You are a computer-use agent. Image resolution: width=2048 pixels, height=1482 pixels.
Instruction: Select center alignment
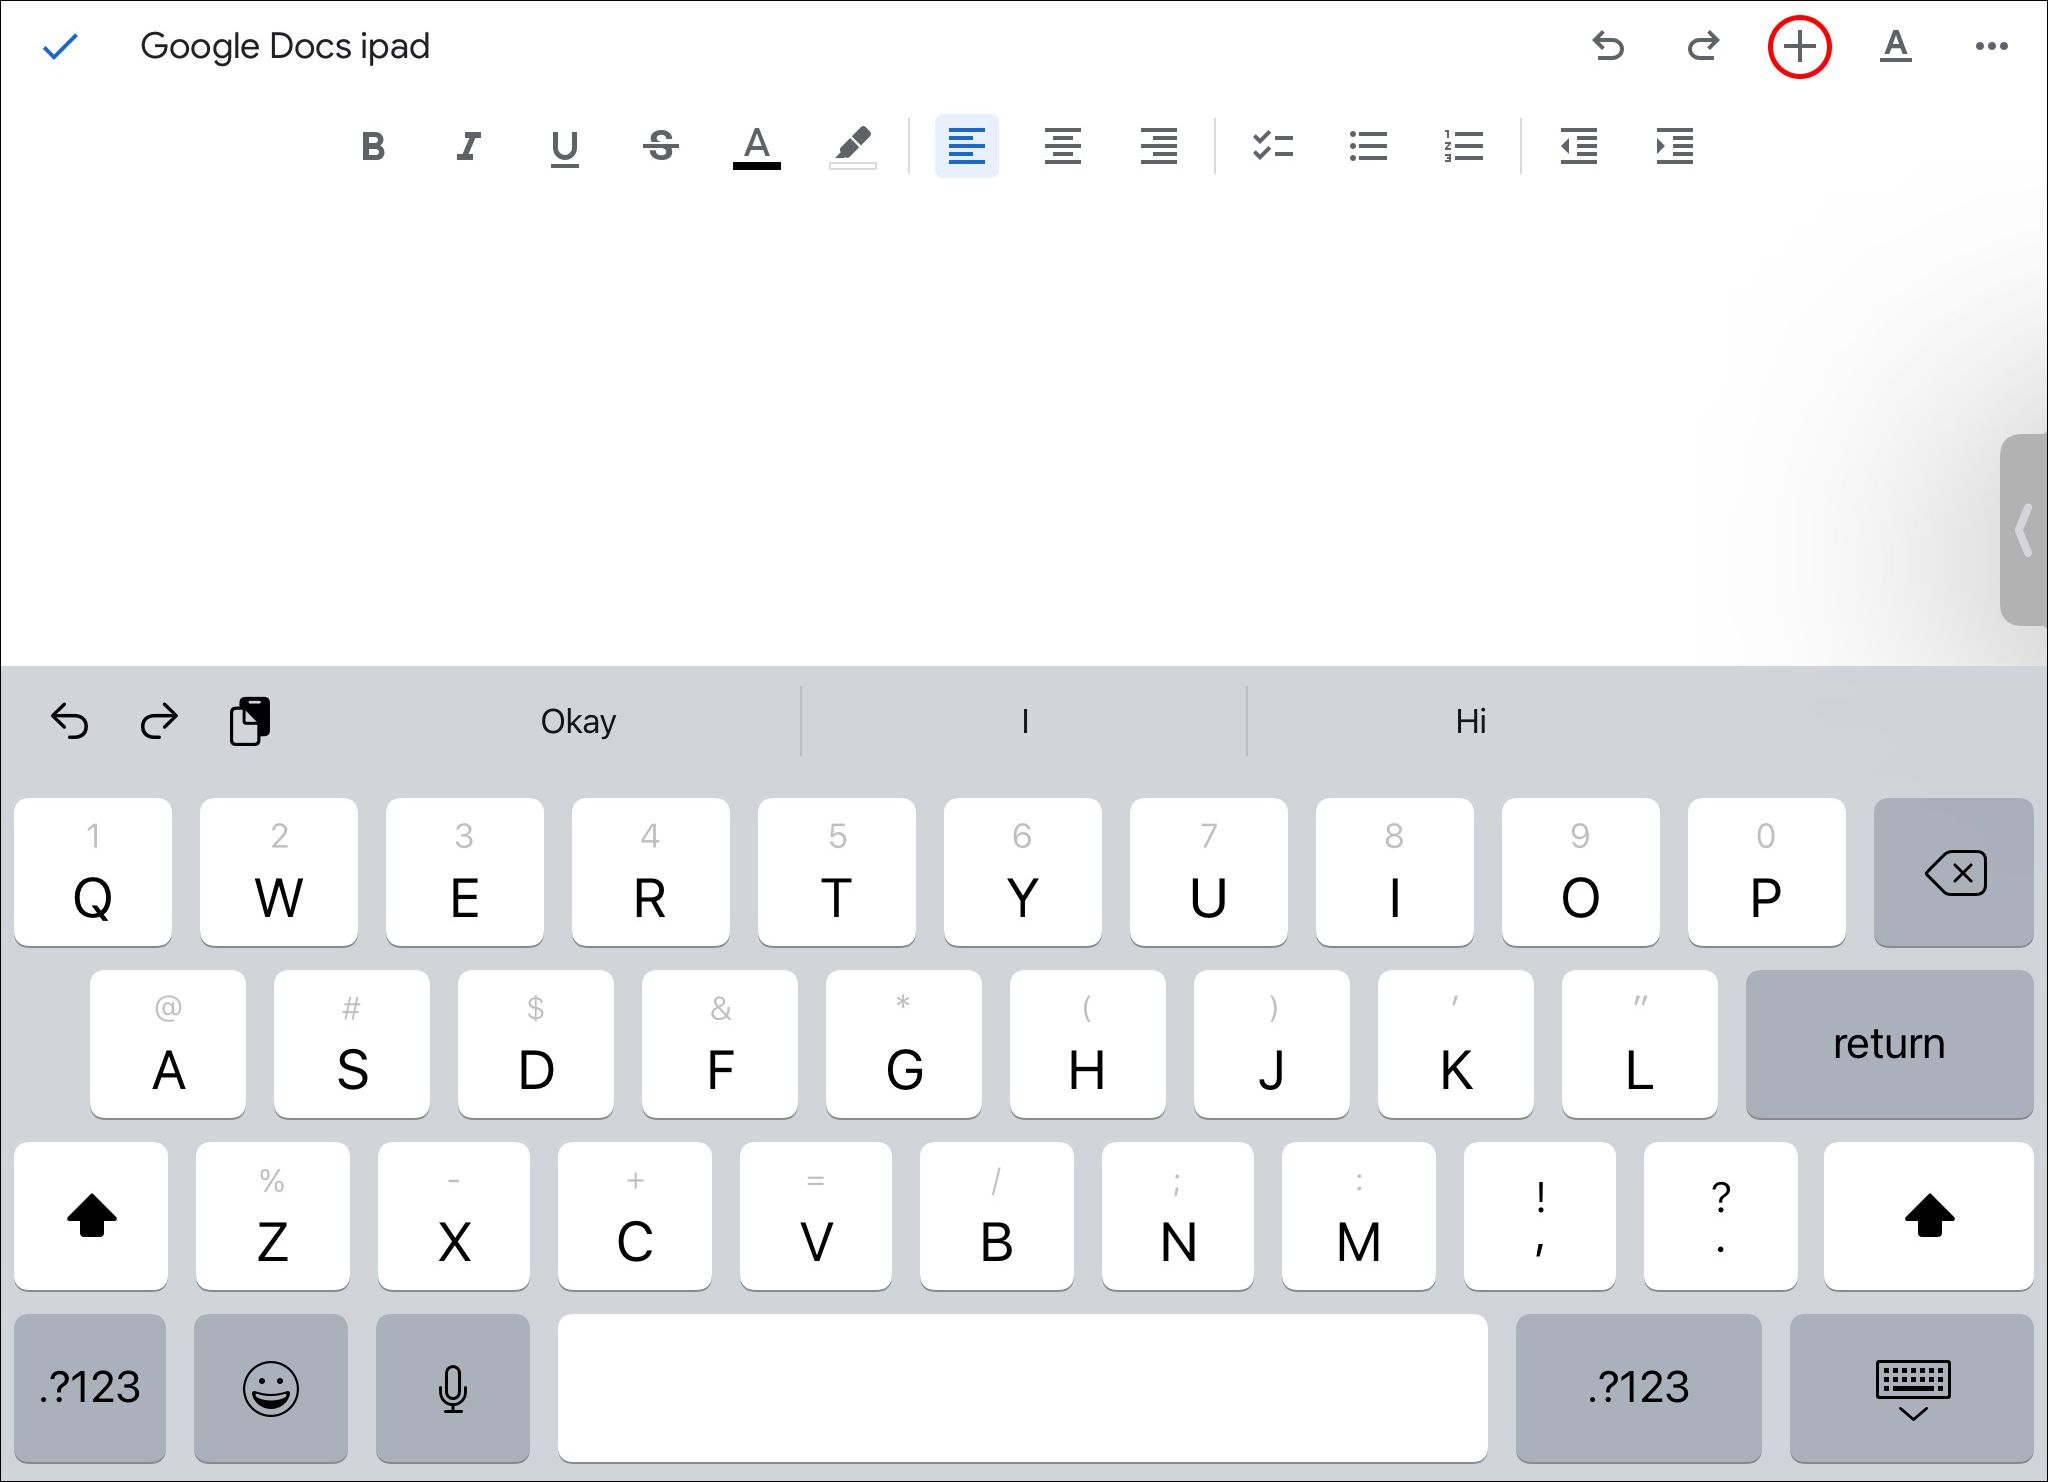pyautogui.click(x=1062, y=147)
